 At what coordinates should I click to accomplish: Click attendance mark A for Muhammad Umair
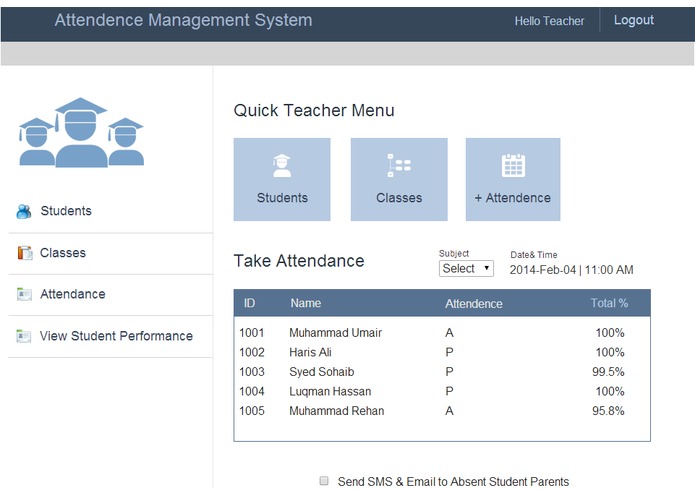tap(449, 333)
